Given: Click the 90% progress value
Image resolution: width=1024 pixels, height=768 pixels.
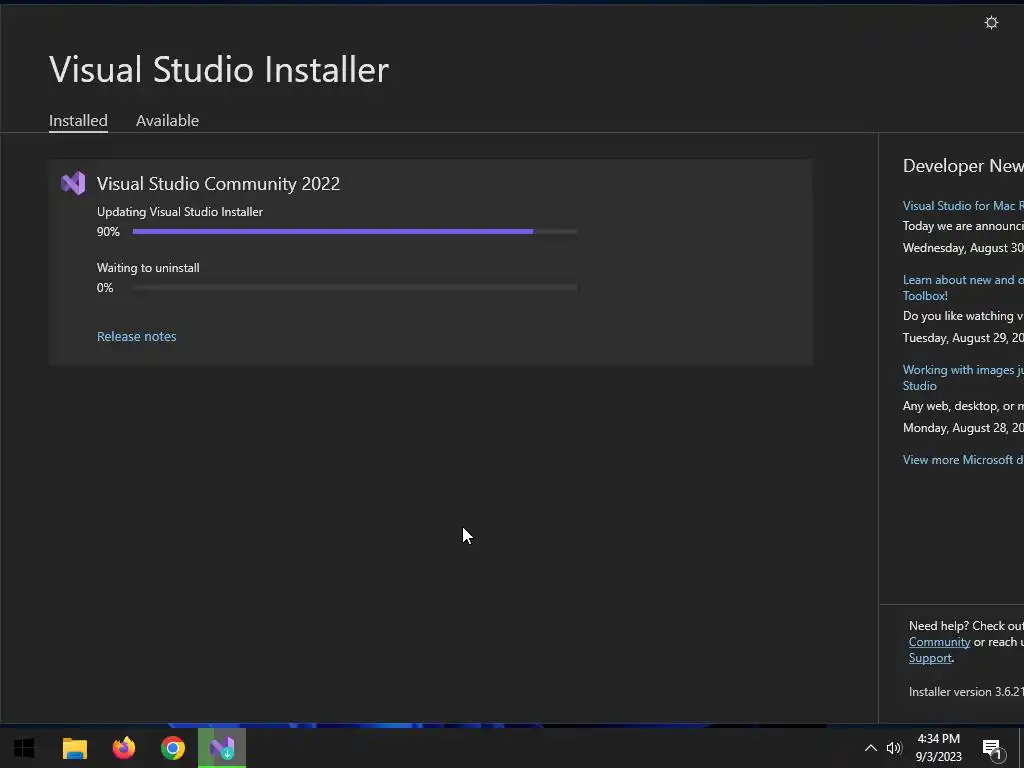Looking at the screenshot, I should click(108, 232).
